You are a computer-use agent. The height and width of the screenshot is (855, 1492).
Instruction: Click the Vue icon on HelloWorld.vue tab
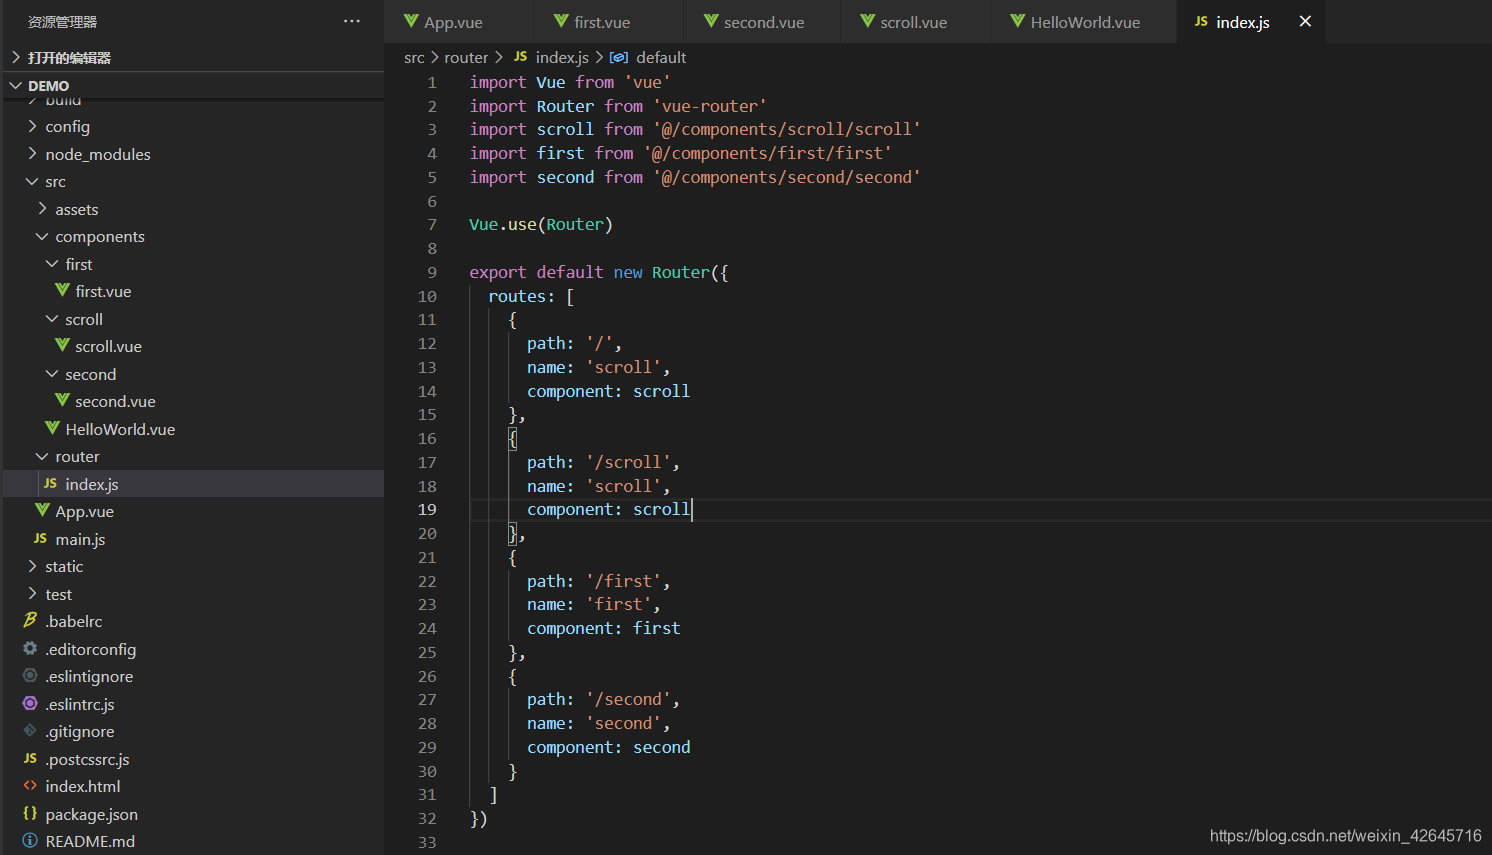click(x=1017, y=21)
